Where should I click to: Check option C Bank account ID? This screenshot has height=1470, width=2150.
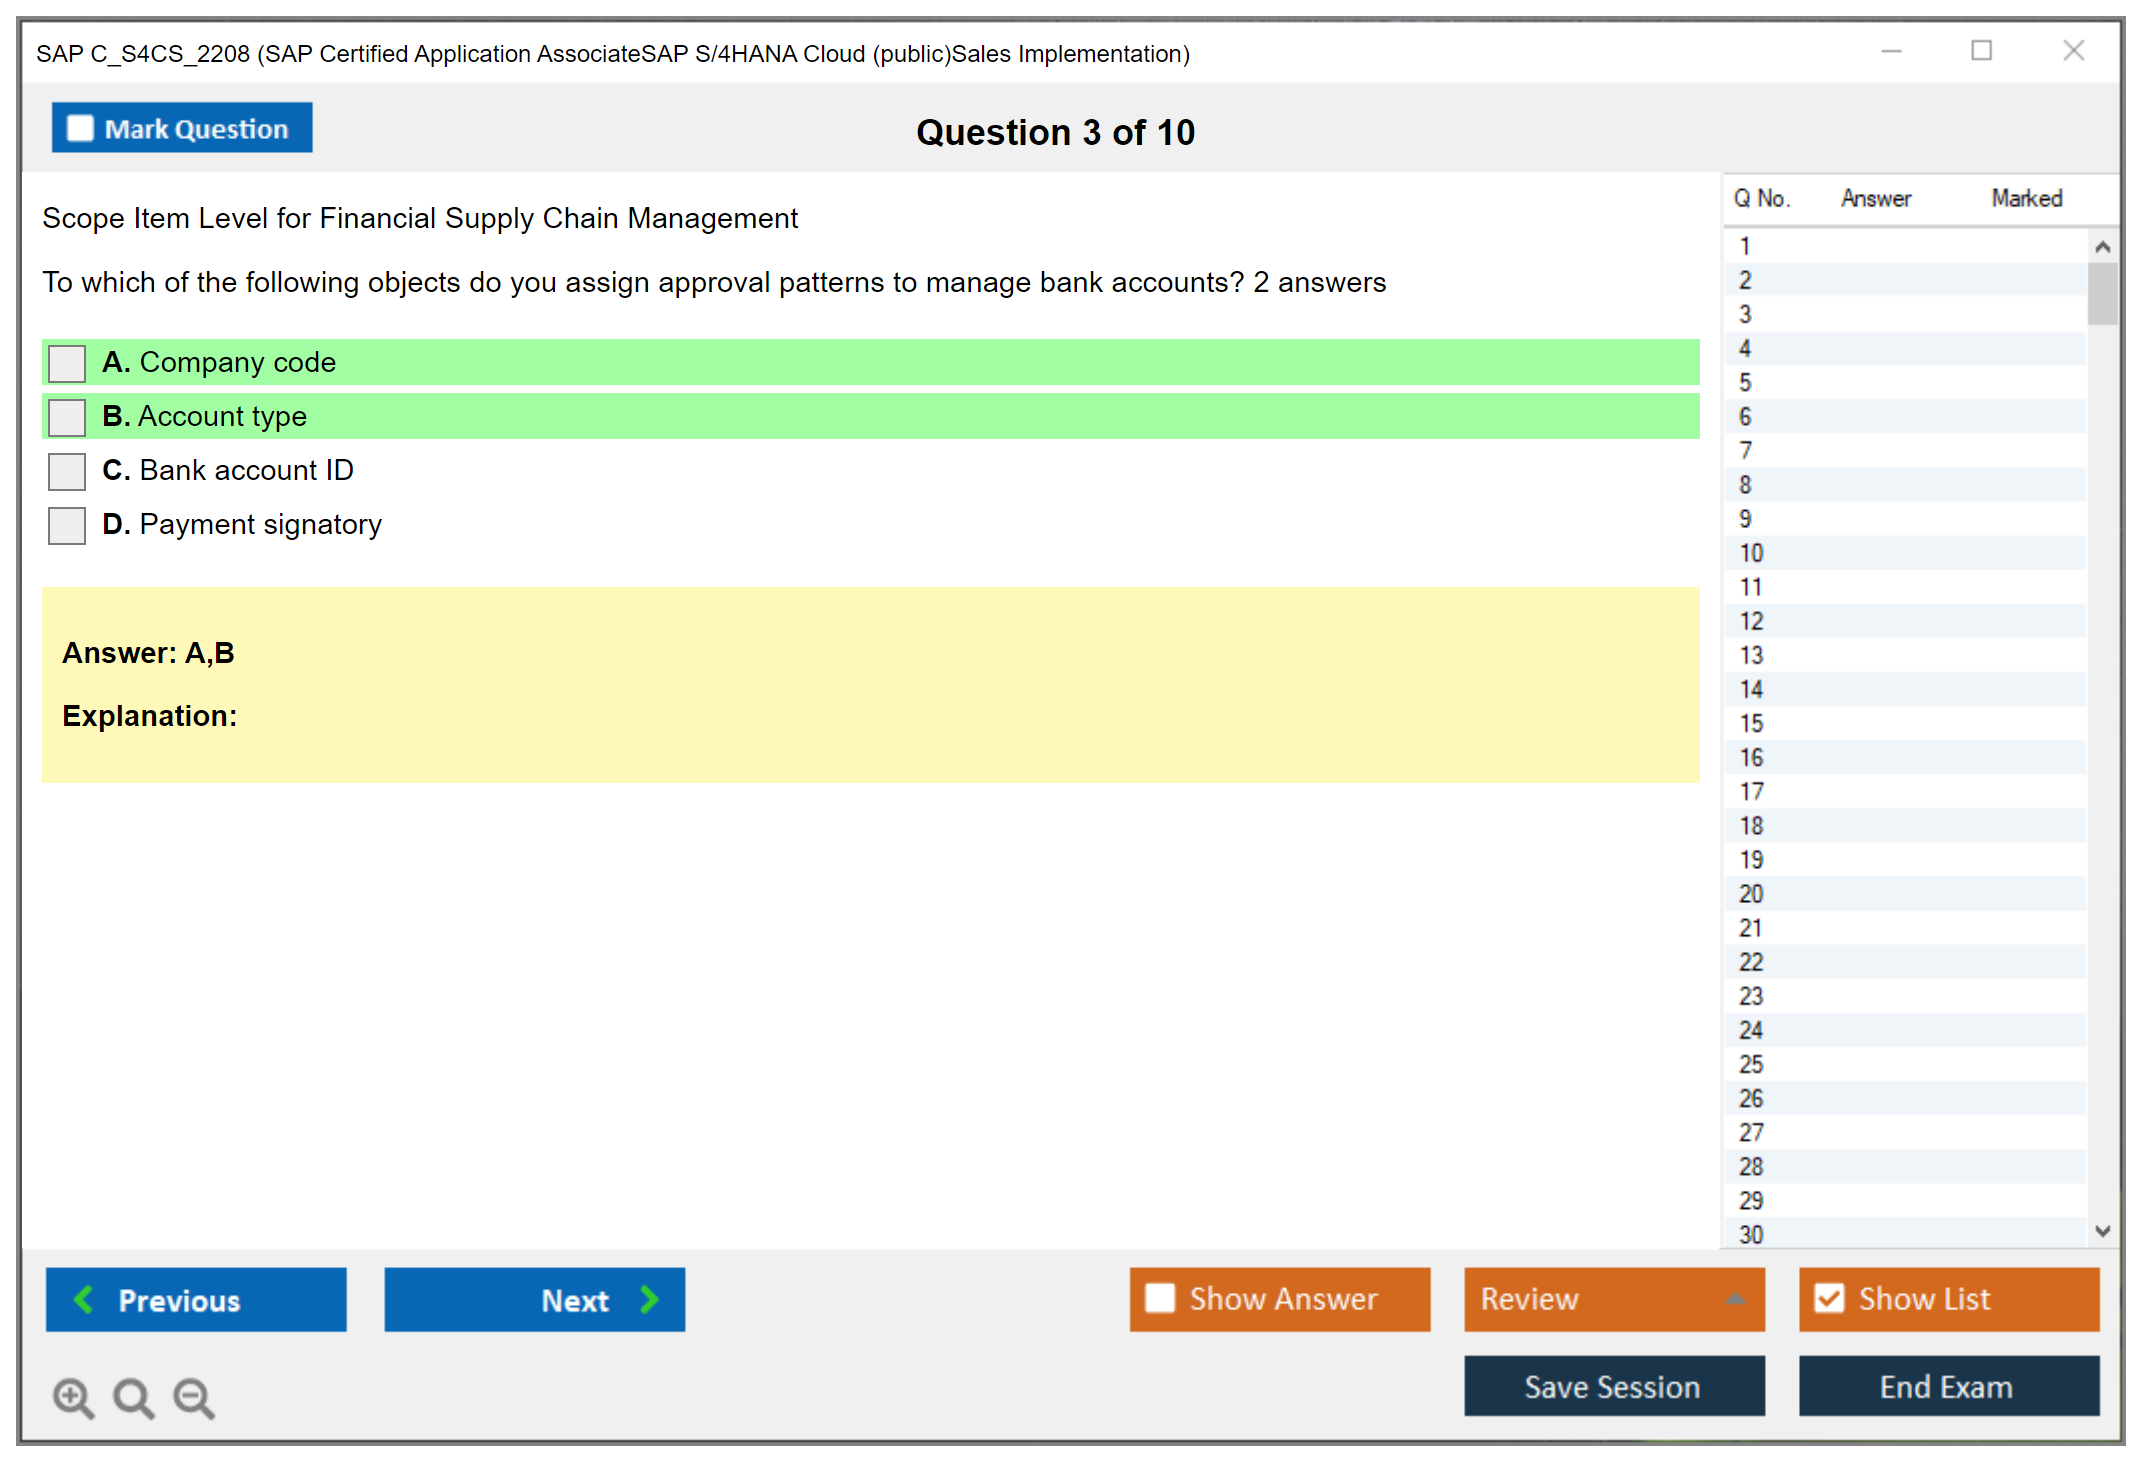click(x=67, y=471)
